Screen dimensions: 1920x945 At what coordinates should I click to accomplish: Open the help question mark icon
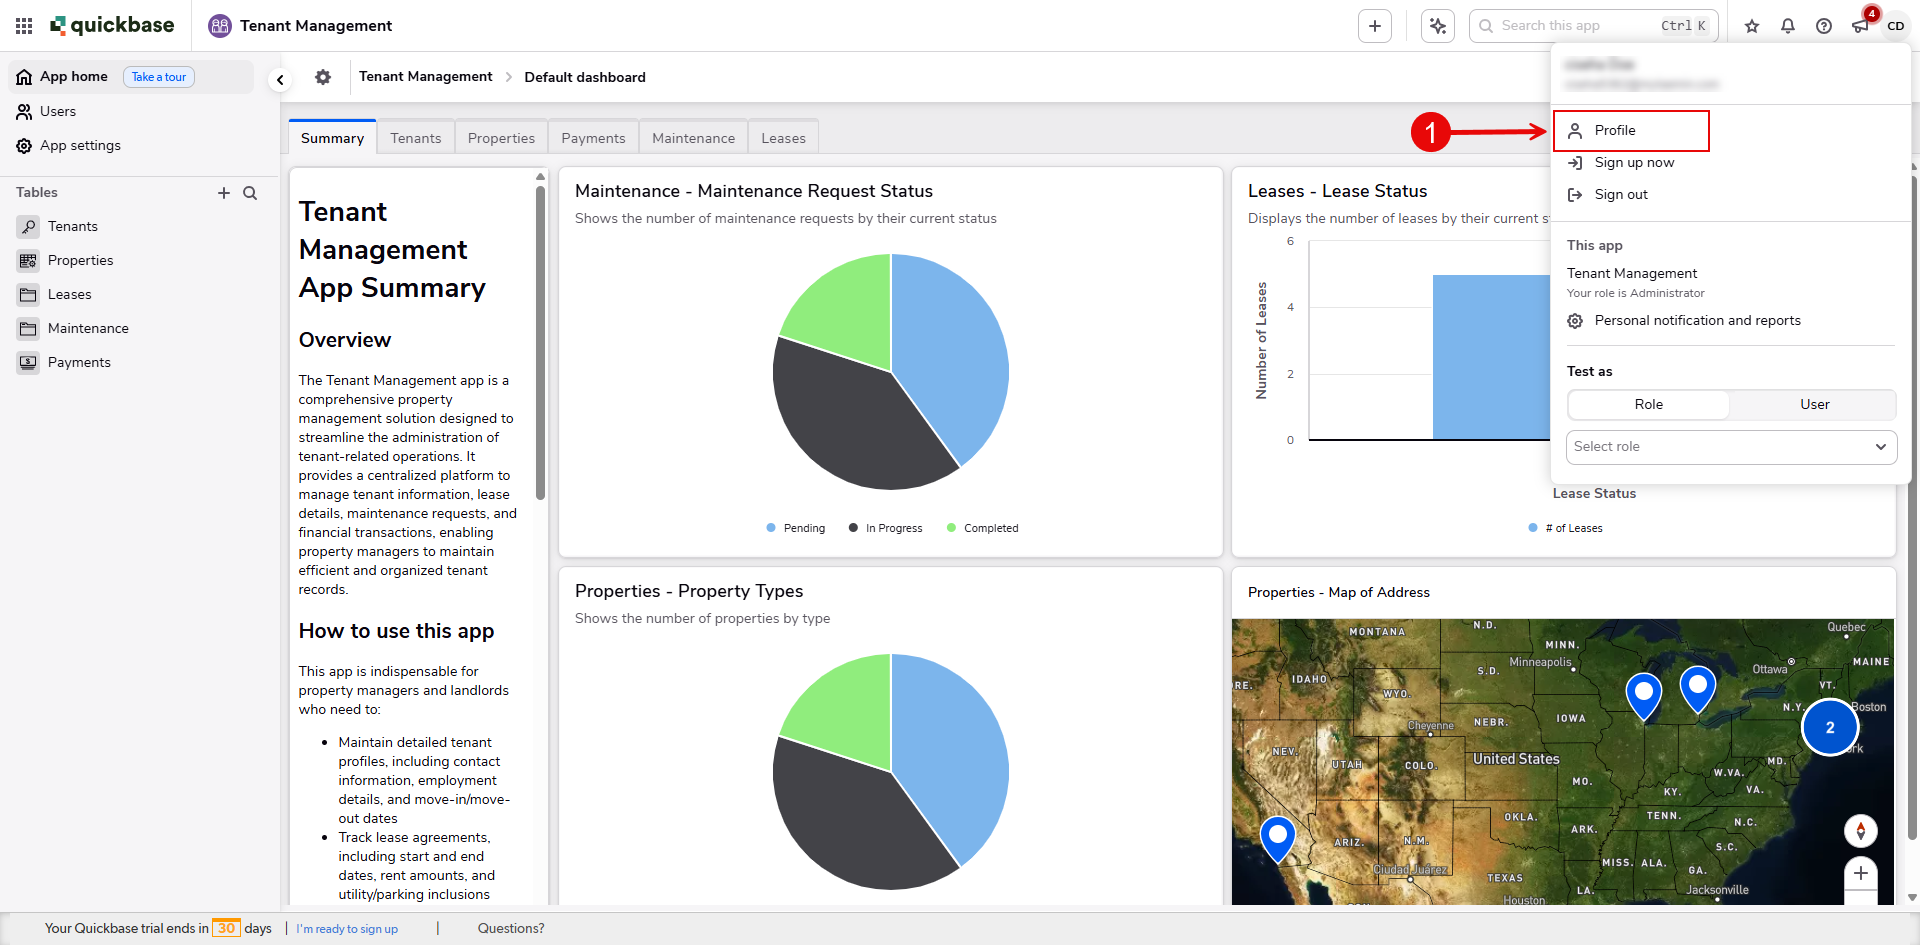[x=1824, y=26]
